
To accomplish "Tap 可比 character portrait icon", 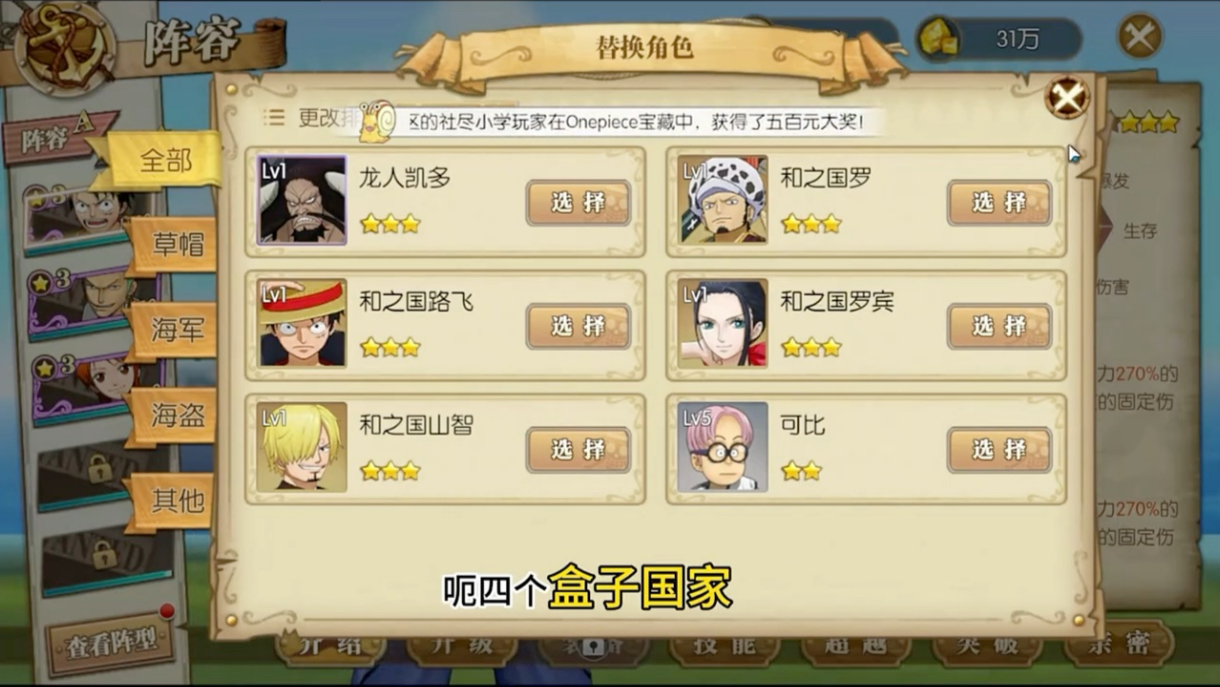I will coord(722,448).
